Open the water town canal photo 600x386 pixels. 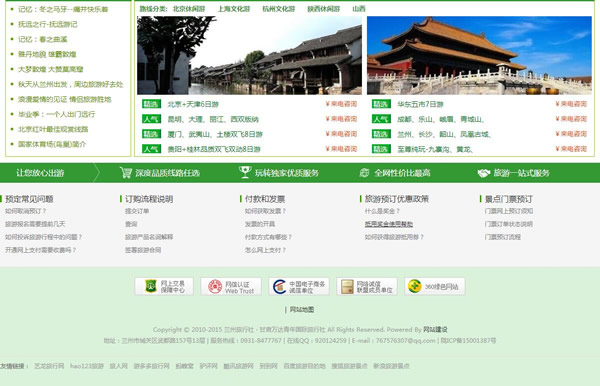tap(249, 55)
